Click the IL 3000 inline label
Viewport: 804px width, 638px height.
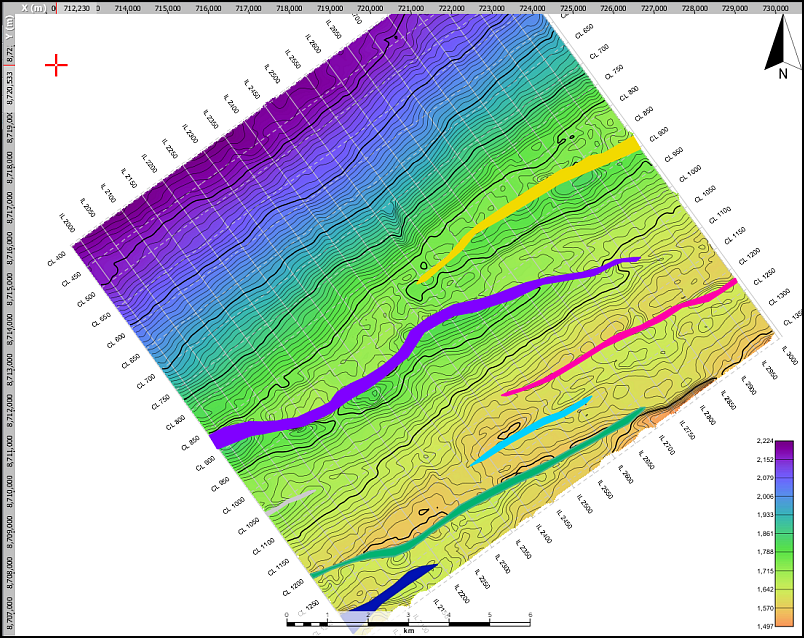tap(790, 355)
